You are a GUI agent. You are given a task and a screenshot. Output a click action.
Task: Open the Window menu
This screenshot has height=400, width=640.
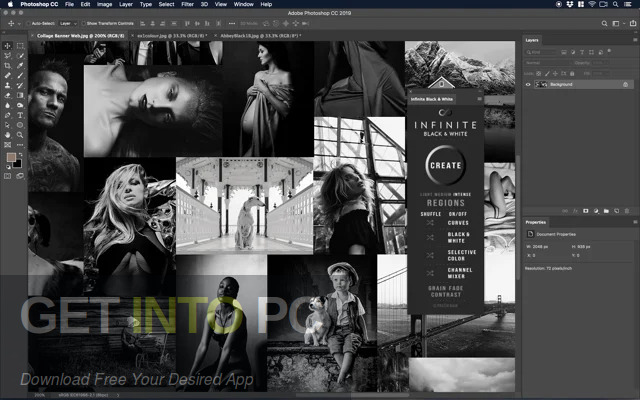[x=244, y=4]
